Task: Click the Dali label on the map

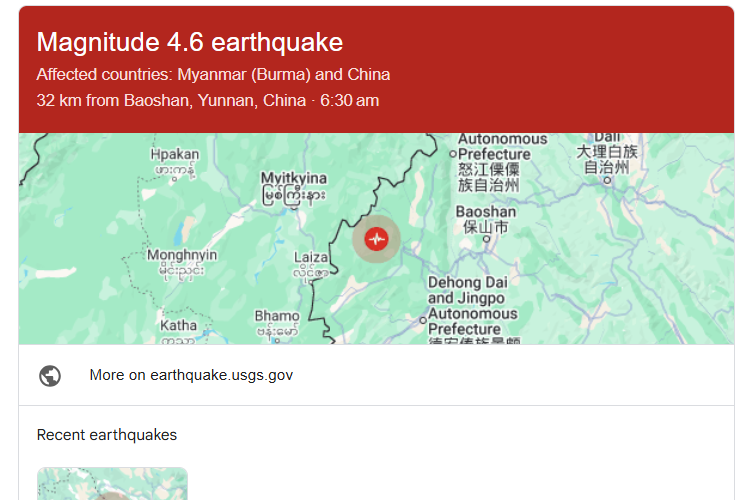Action: 607,138
